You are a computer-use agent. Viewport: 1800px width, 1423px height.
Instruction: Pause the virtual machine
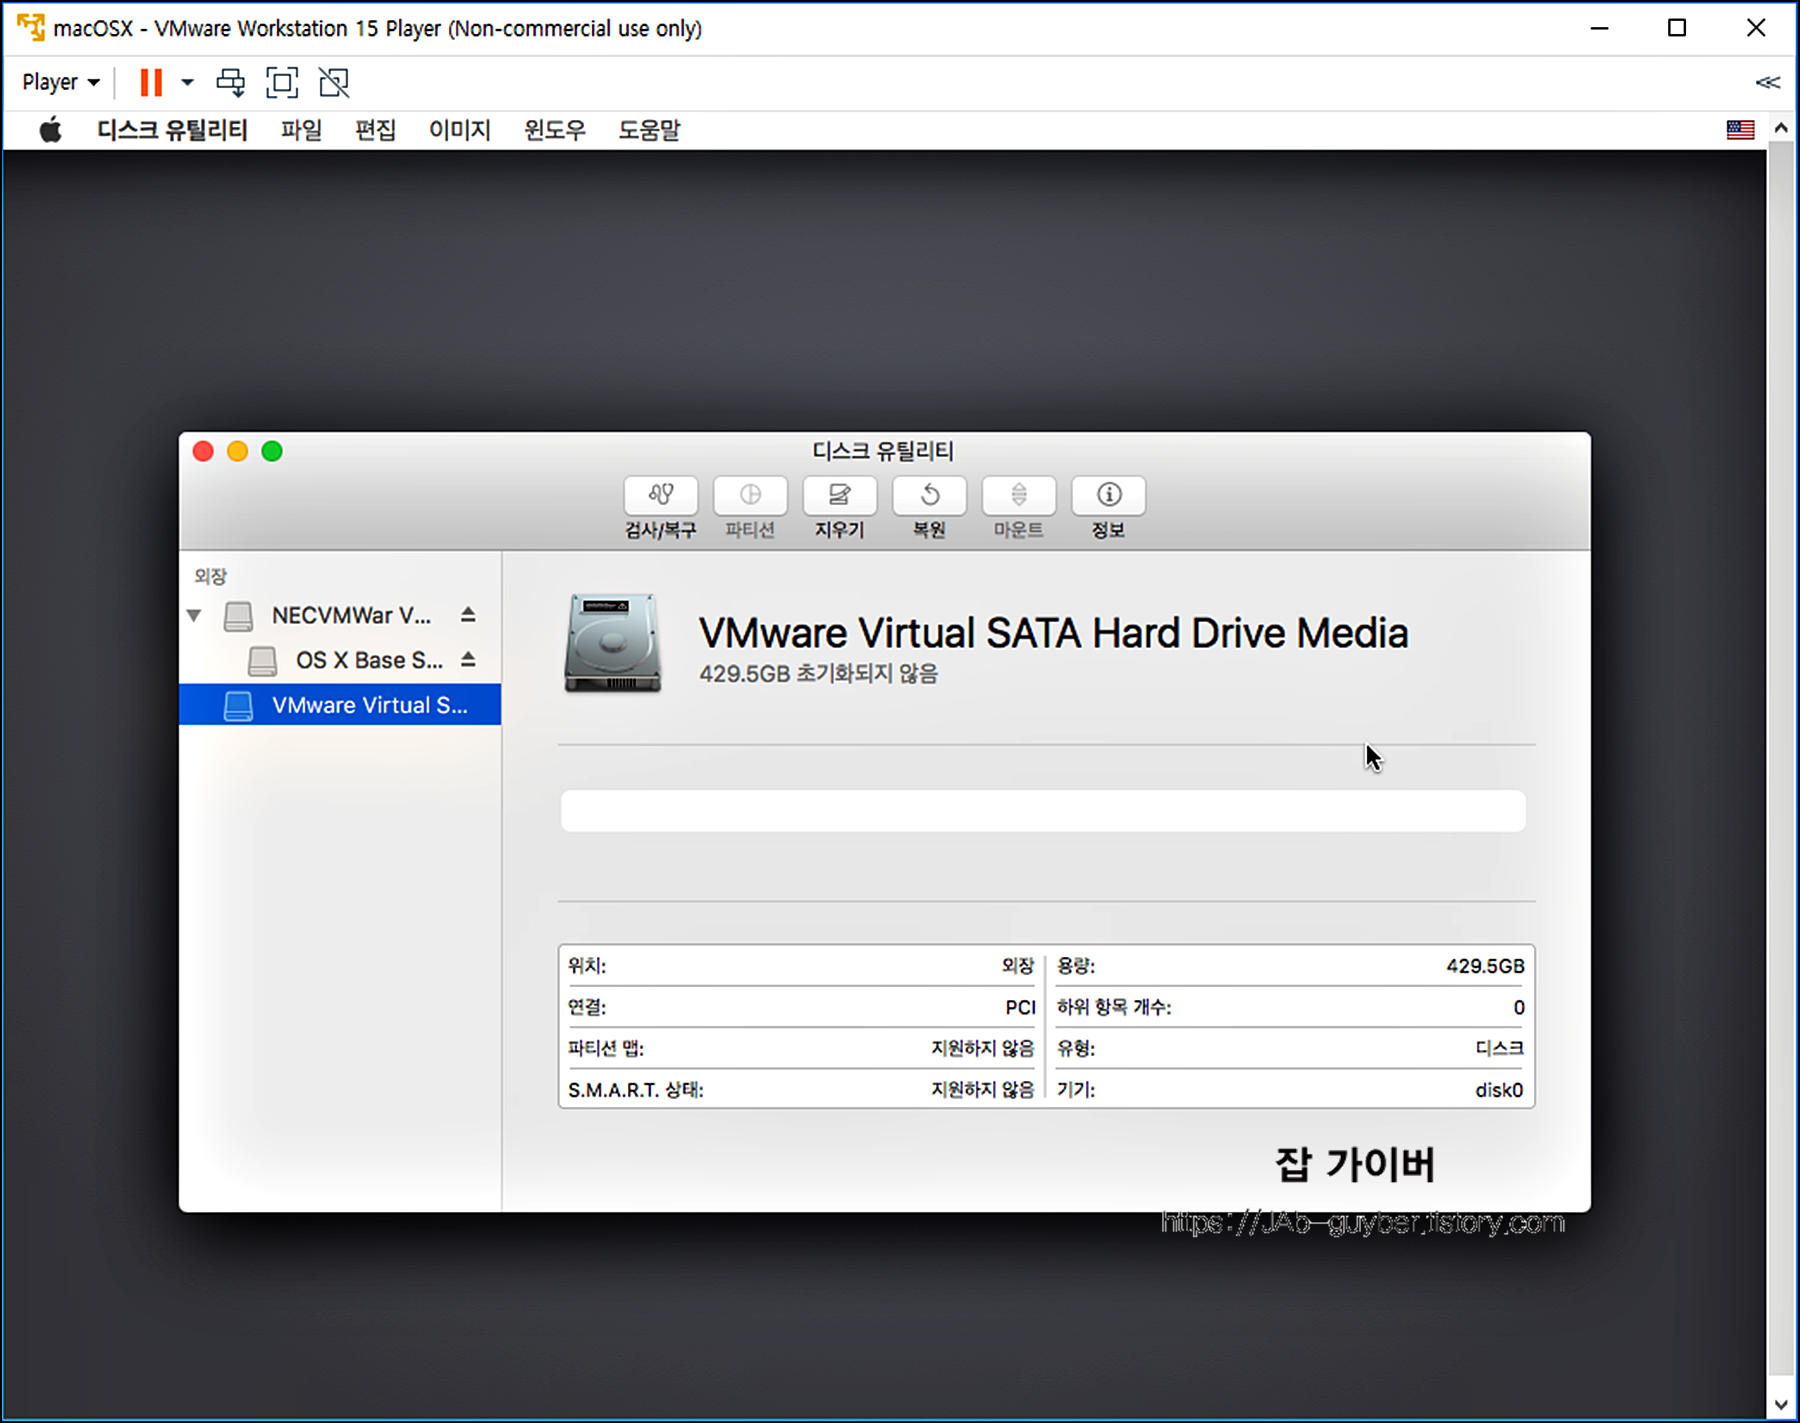151,82
